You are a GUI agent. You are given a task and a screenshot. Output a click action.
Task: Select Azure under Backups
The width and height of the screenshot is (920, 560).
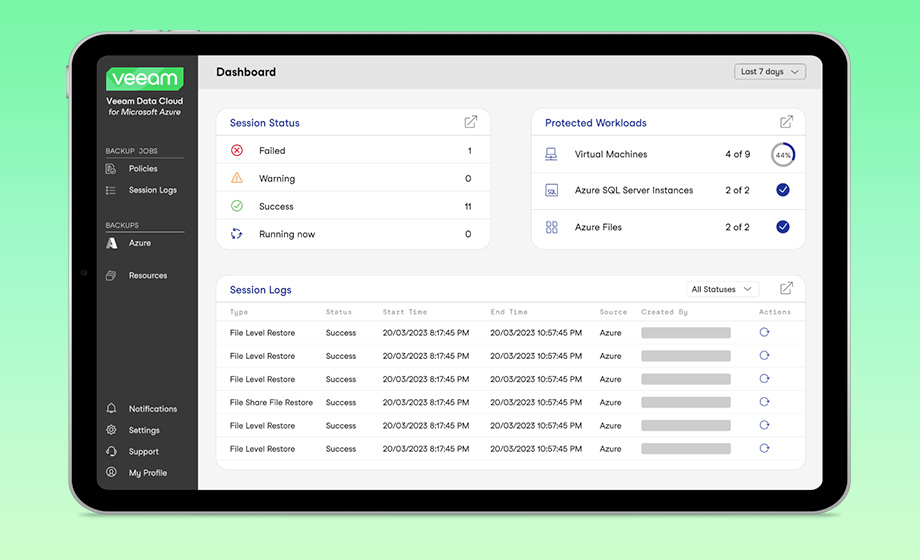(x=140, y=243)
